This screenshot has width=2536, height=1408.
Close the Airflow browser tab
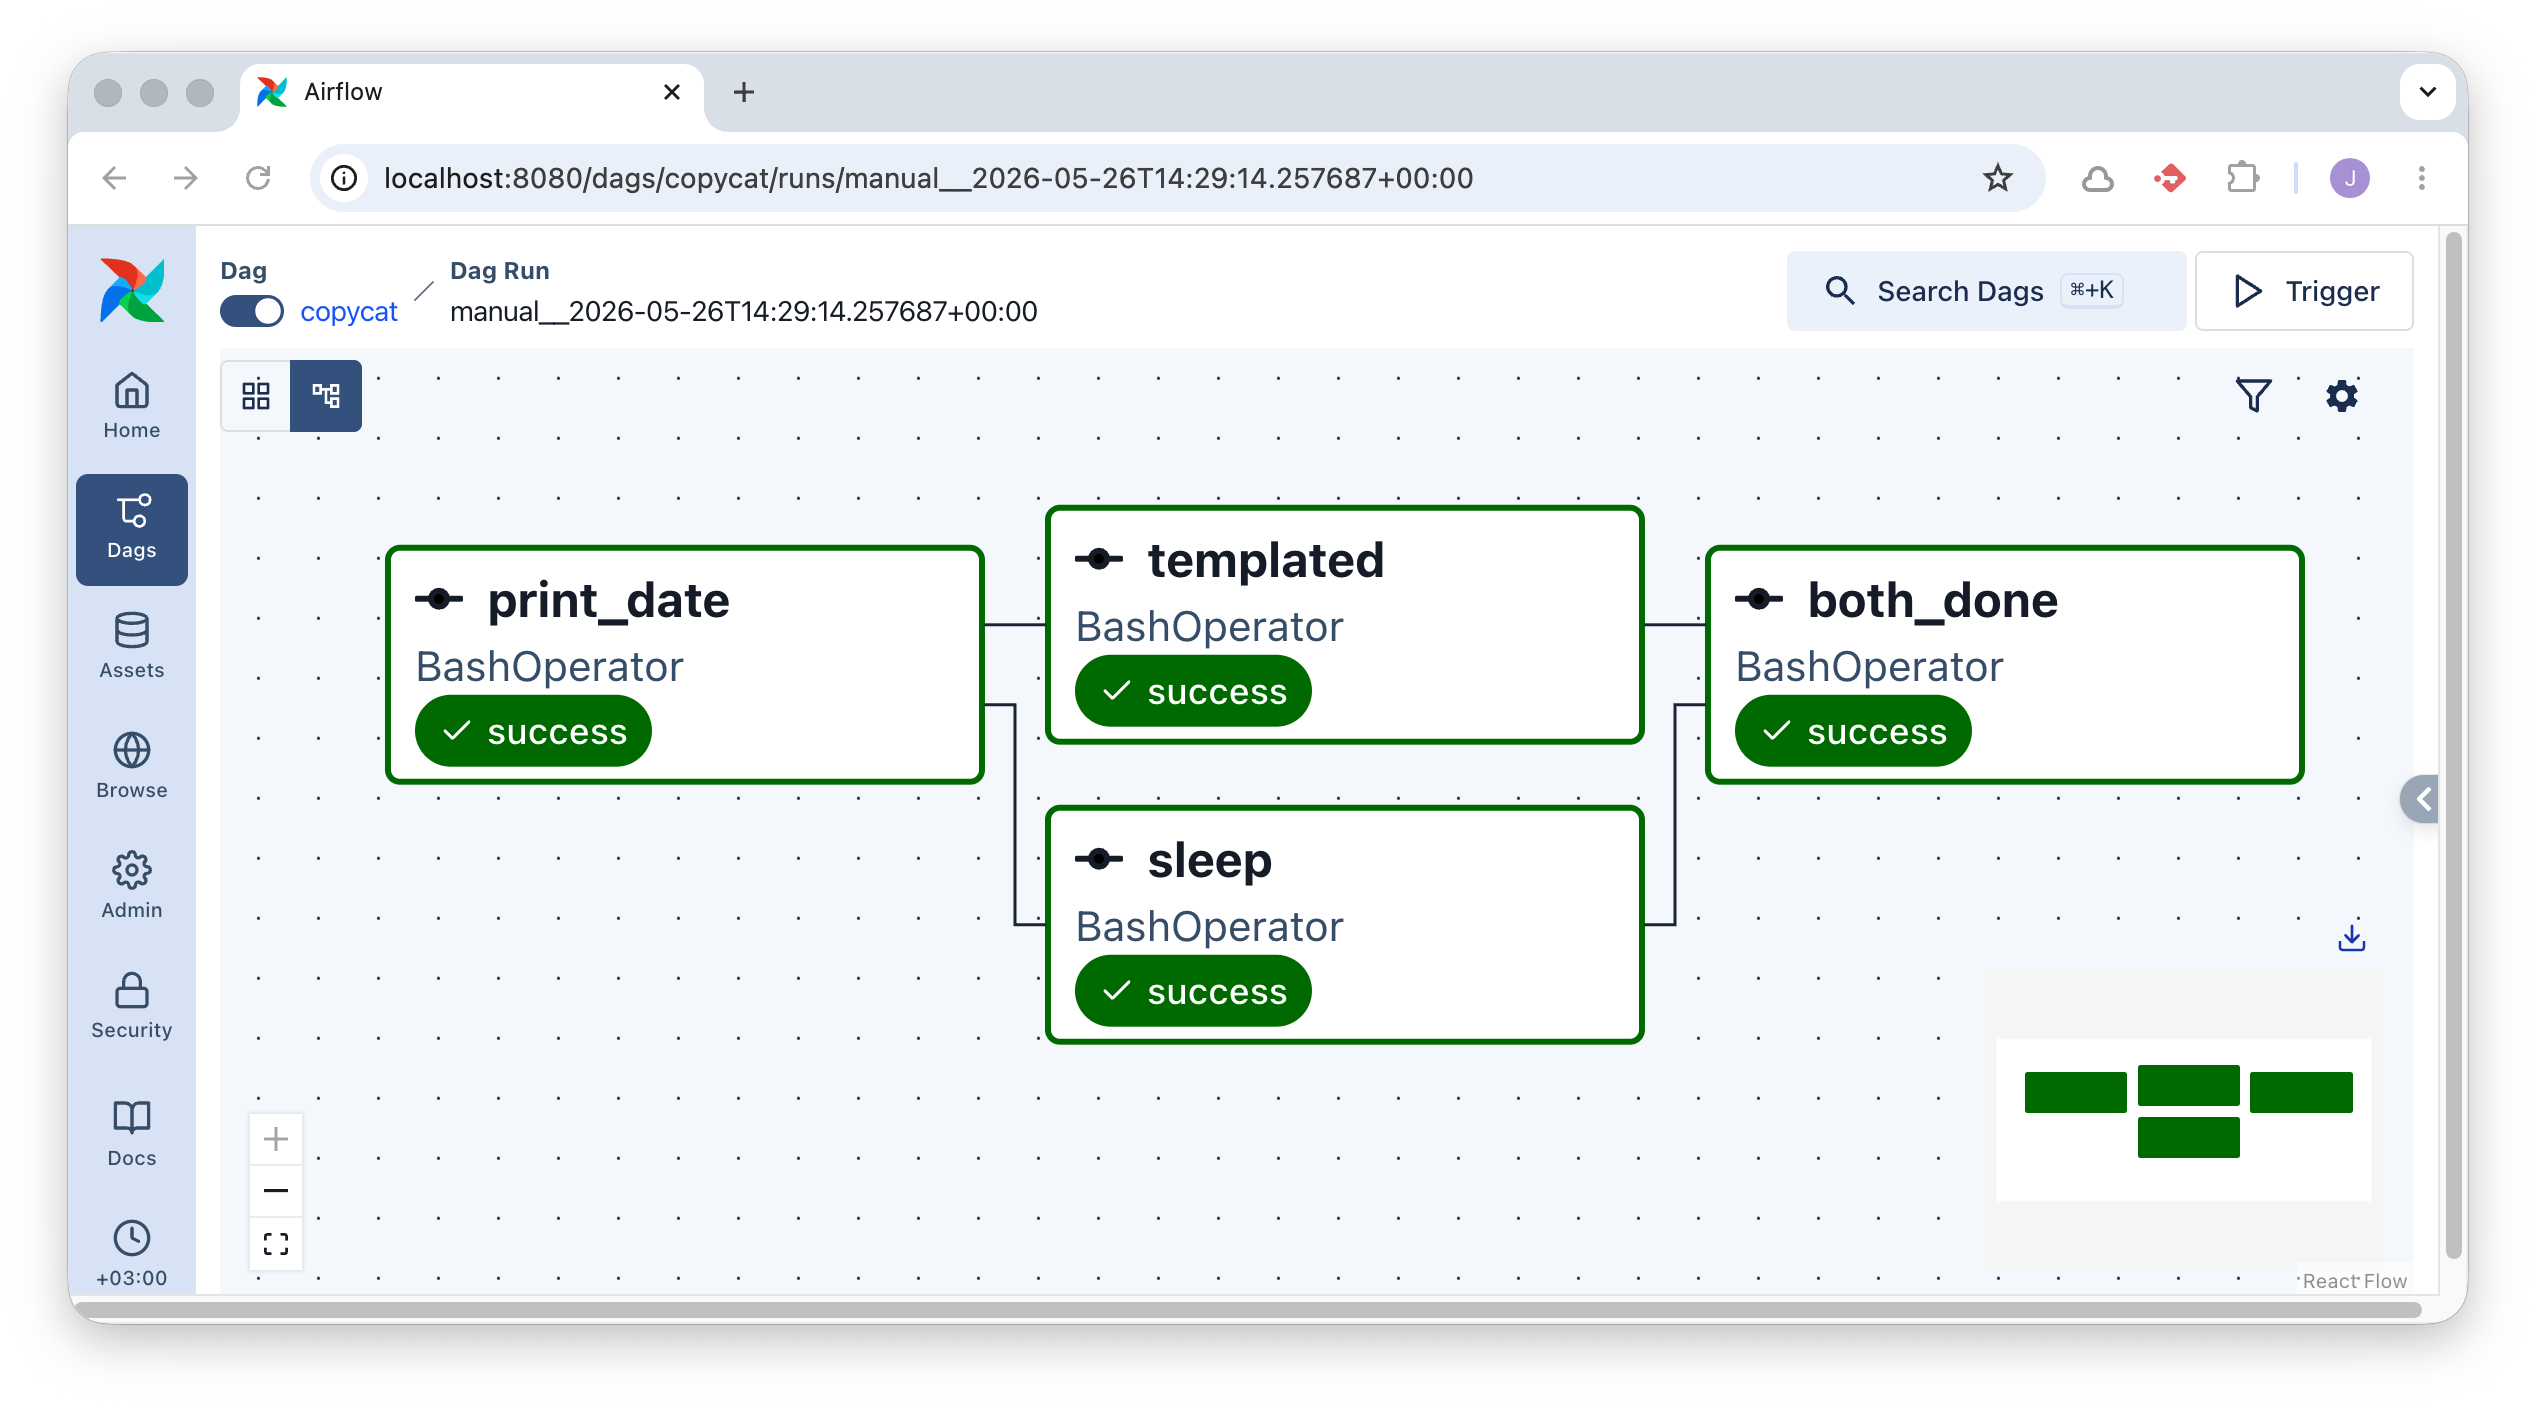click(x=672, y=92)
